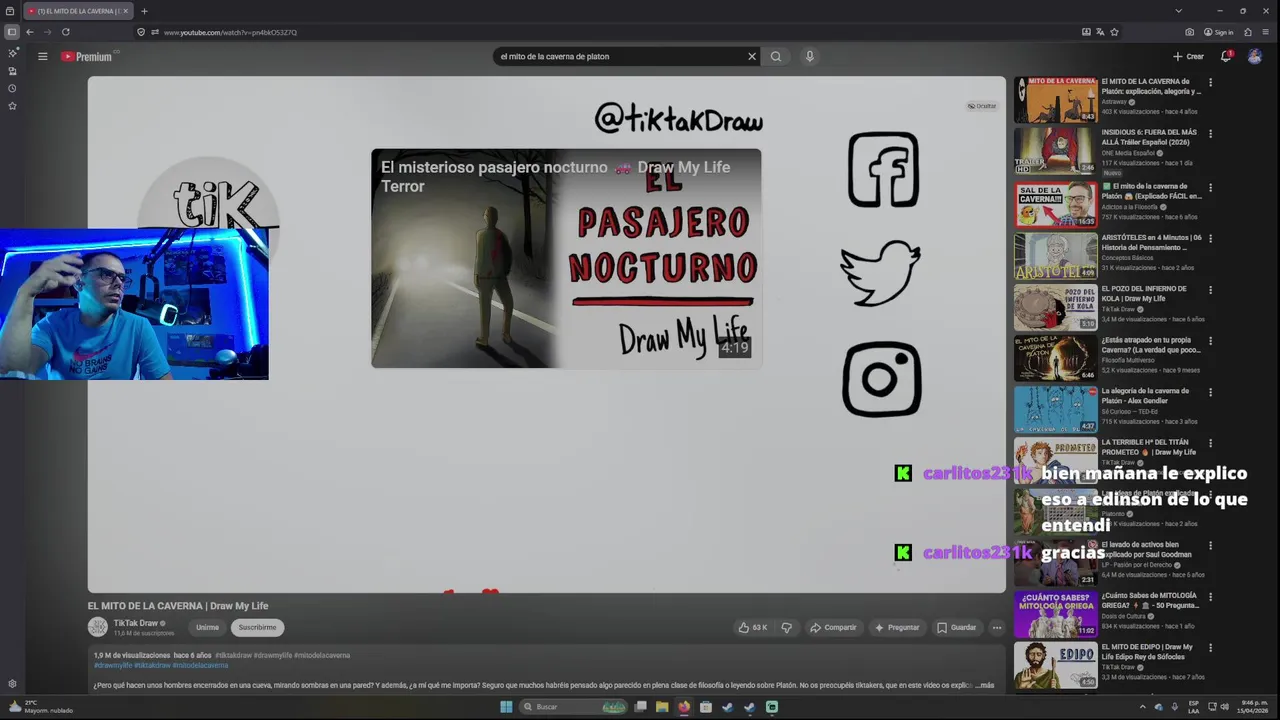Click the taskbar Buscar search box
This screenshot has width=1280, height=720.
573,707
